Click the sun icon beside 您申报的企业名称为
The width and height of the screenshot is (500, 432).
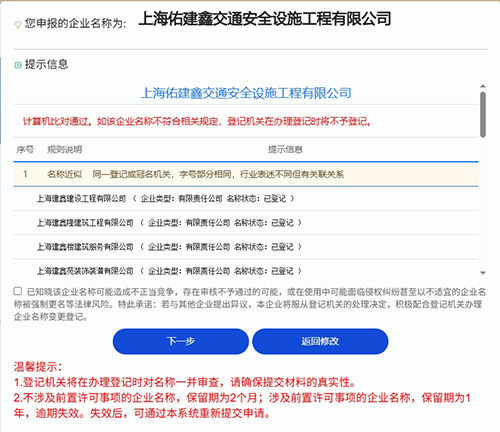click(x=17, y=24)
